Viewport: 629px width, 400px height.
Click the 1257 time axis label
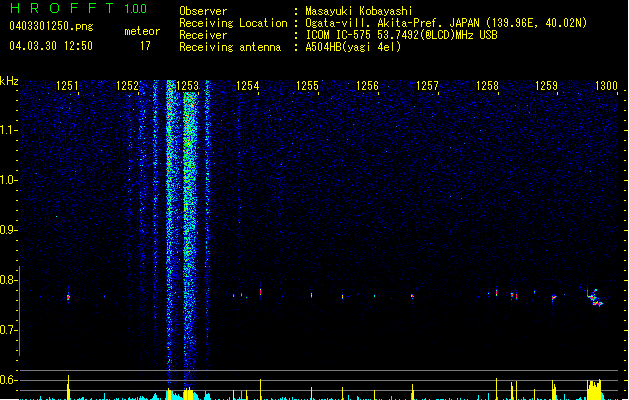[427, 86]
